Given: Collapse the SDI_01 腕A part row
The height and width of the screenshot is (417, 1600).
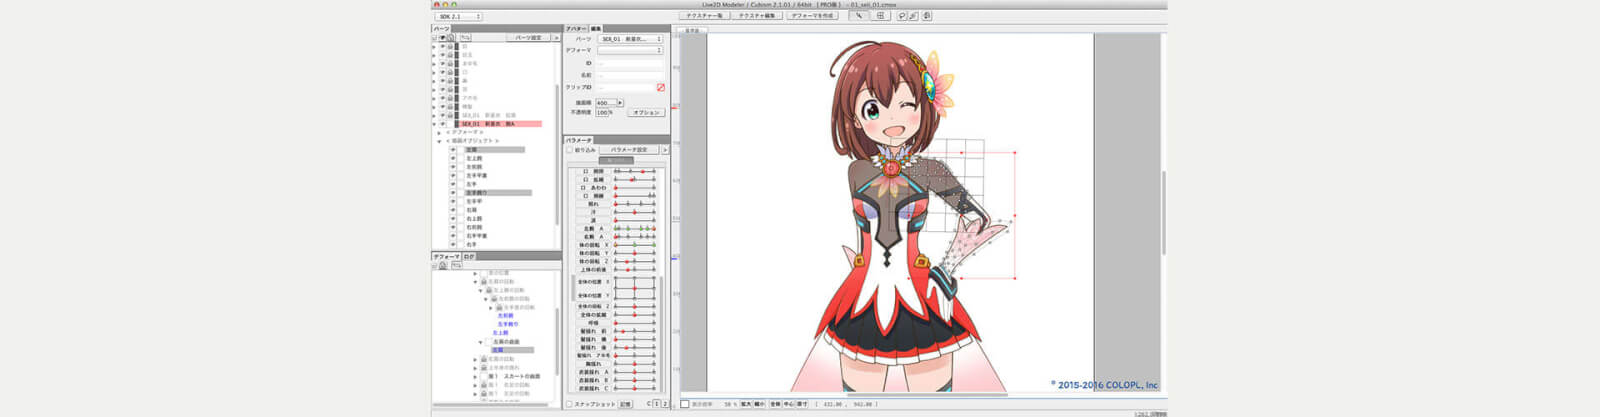Looking at the screenshot, I should pos(434,124).
